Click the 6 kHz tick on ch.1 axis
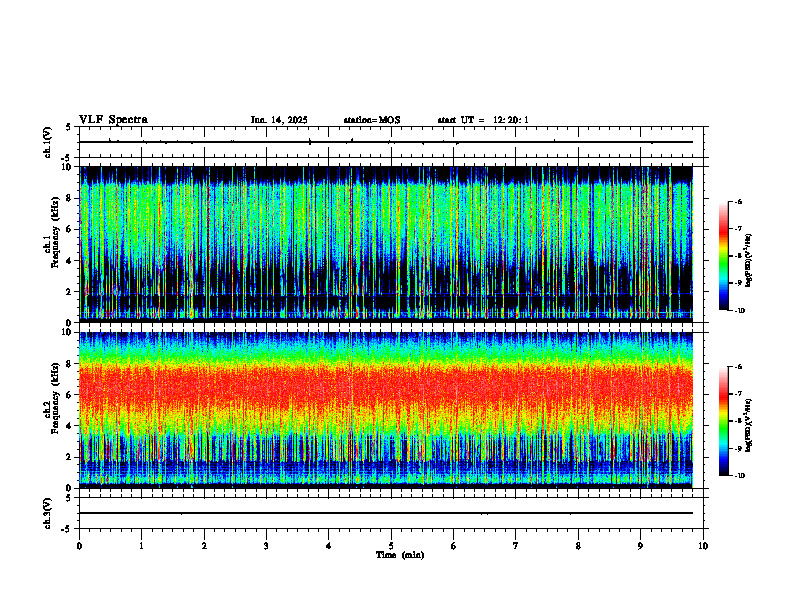 tap(70, 229)
